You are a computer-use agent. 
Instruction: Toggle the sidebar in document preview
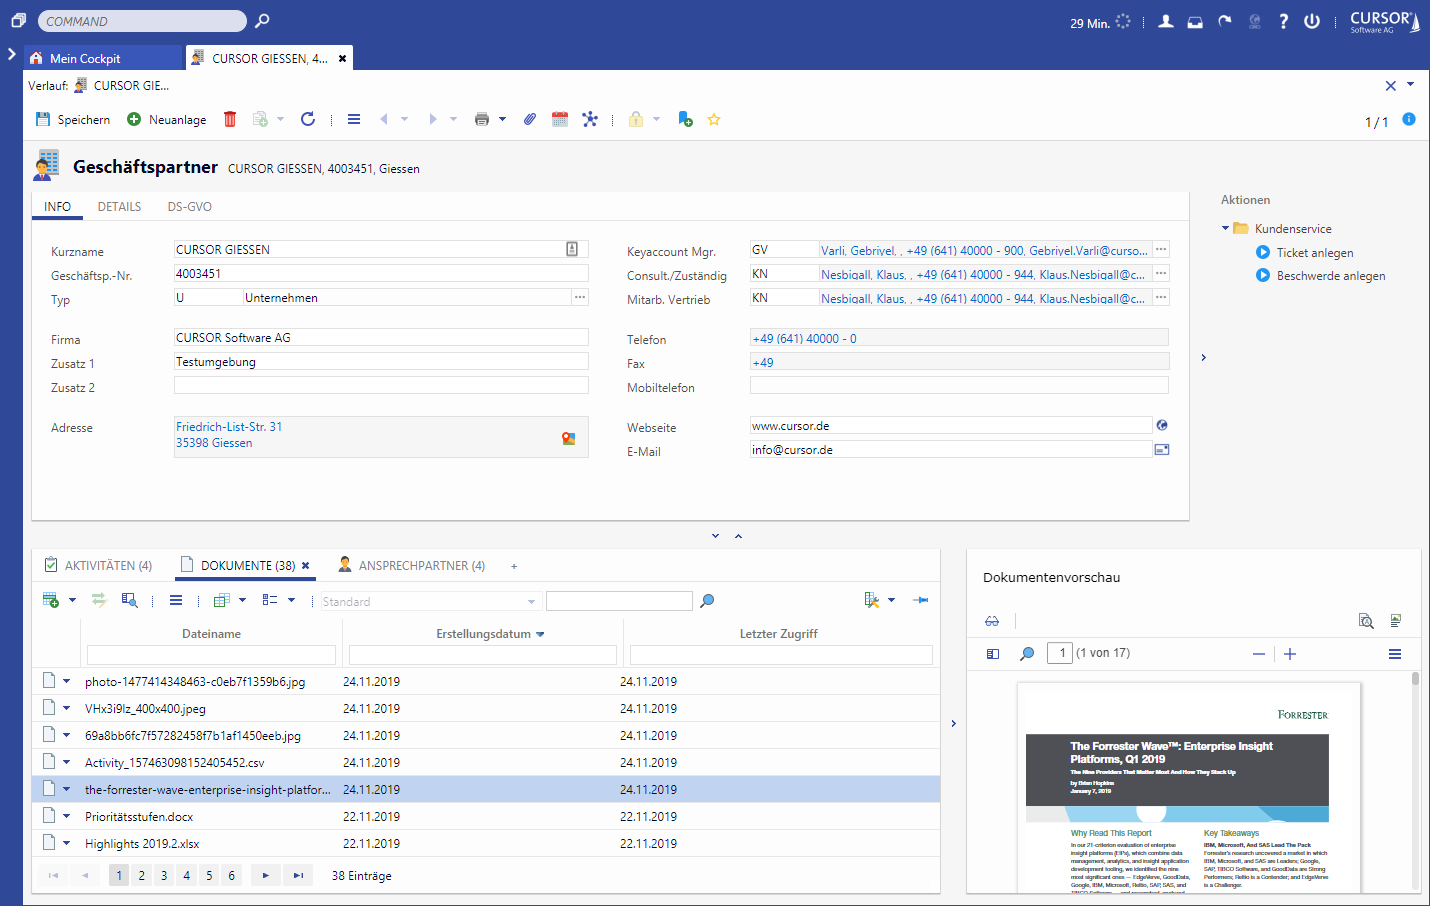[993, 654]
